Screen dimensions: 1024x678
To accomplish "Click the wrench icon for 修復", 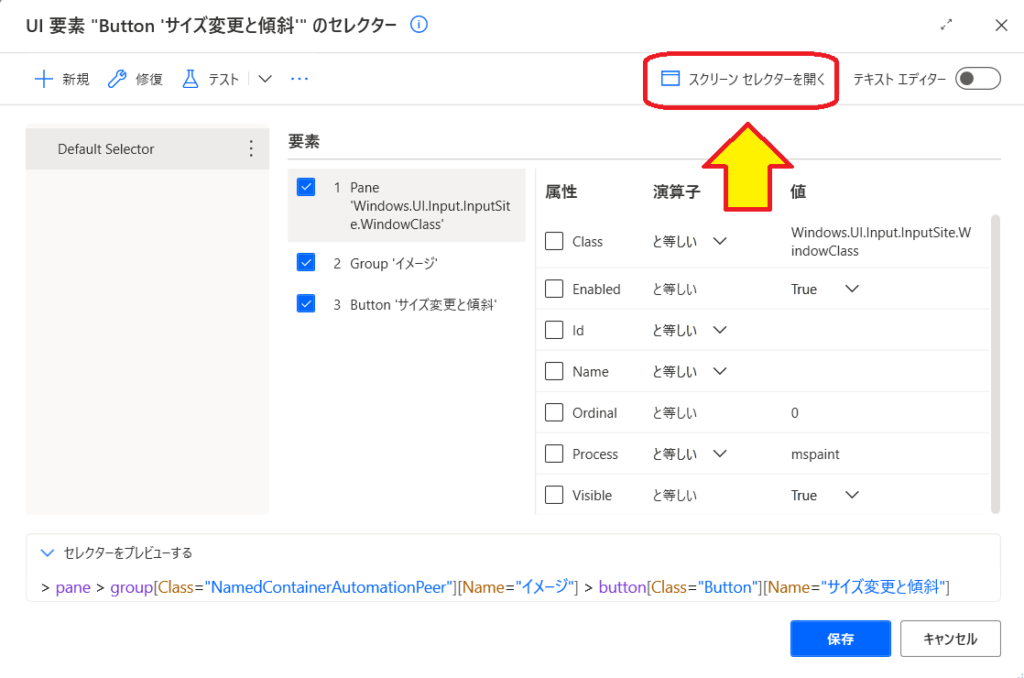I will click(x=117, y=79).
